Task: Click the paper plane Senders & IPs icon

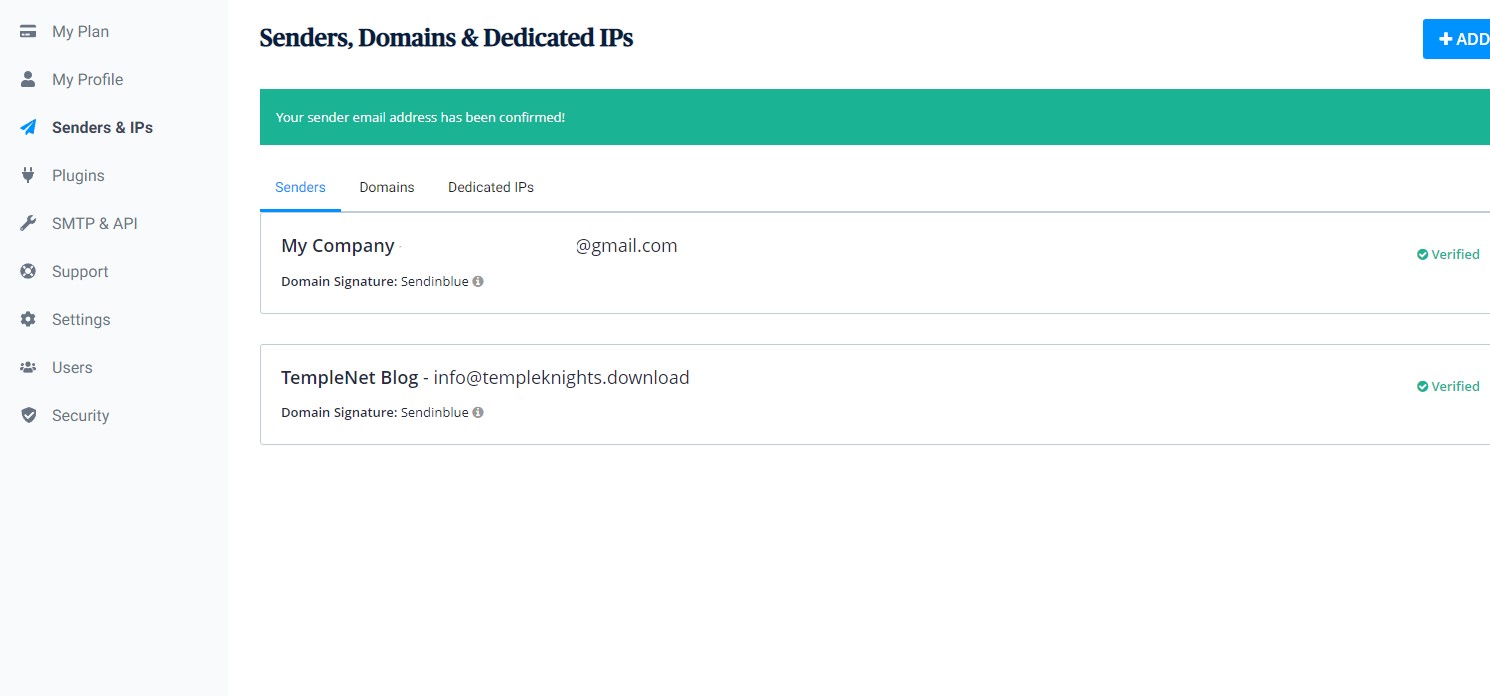Action: (28, 127)
